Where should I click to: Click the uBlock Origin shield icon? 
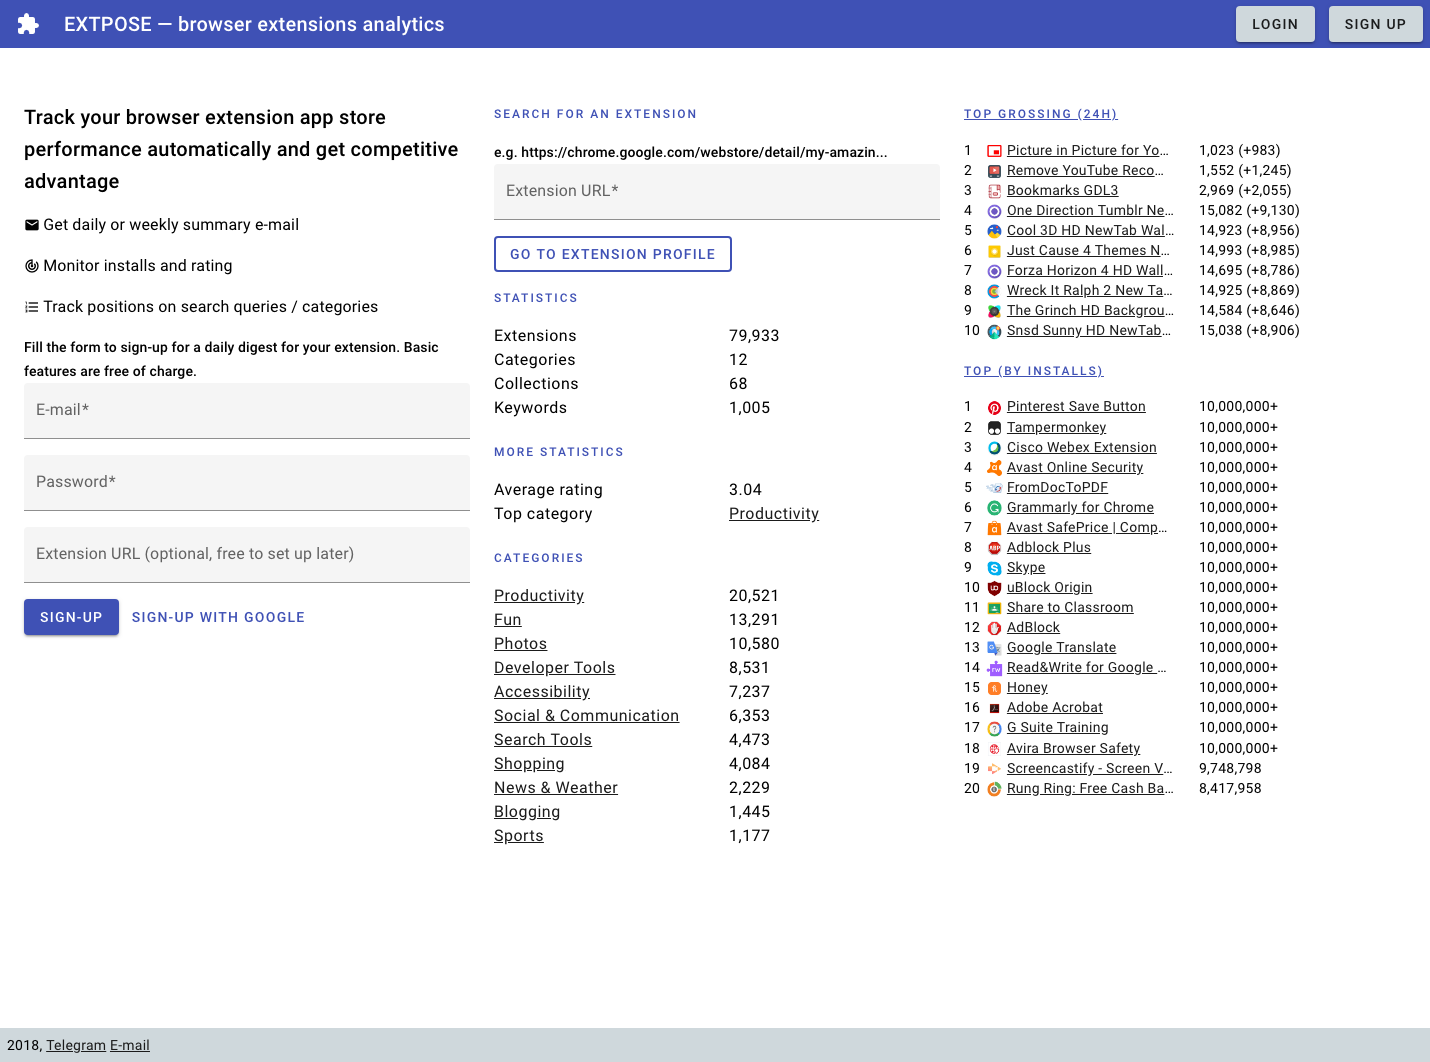[994, 588]
